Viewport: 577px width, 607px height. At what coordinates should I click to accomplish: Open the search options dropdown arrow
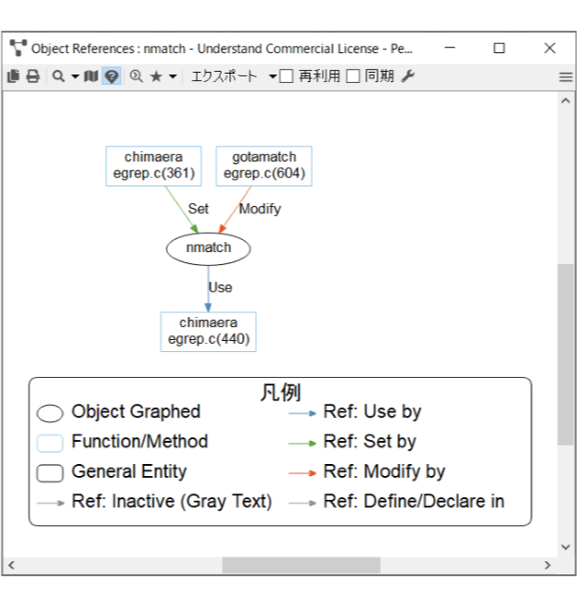(x=75, y=77)
